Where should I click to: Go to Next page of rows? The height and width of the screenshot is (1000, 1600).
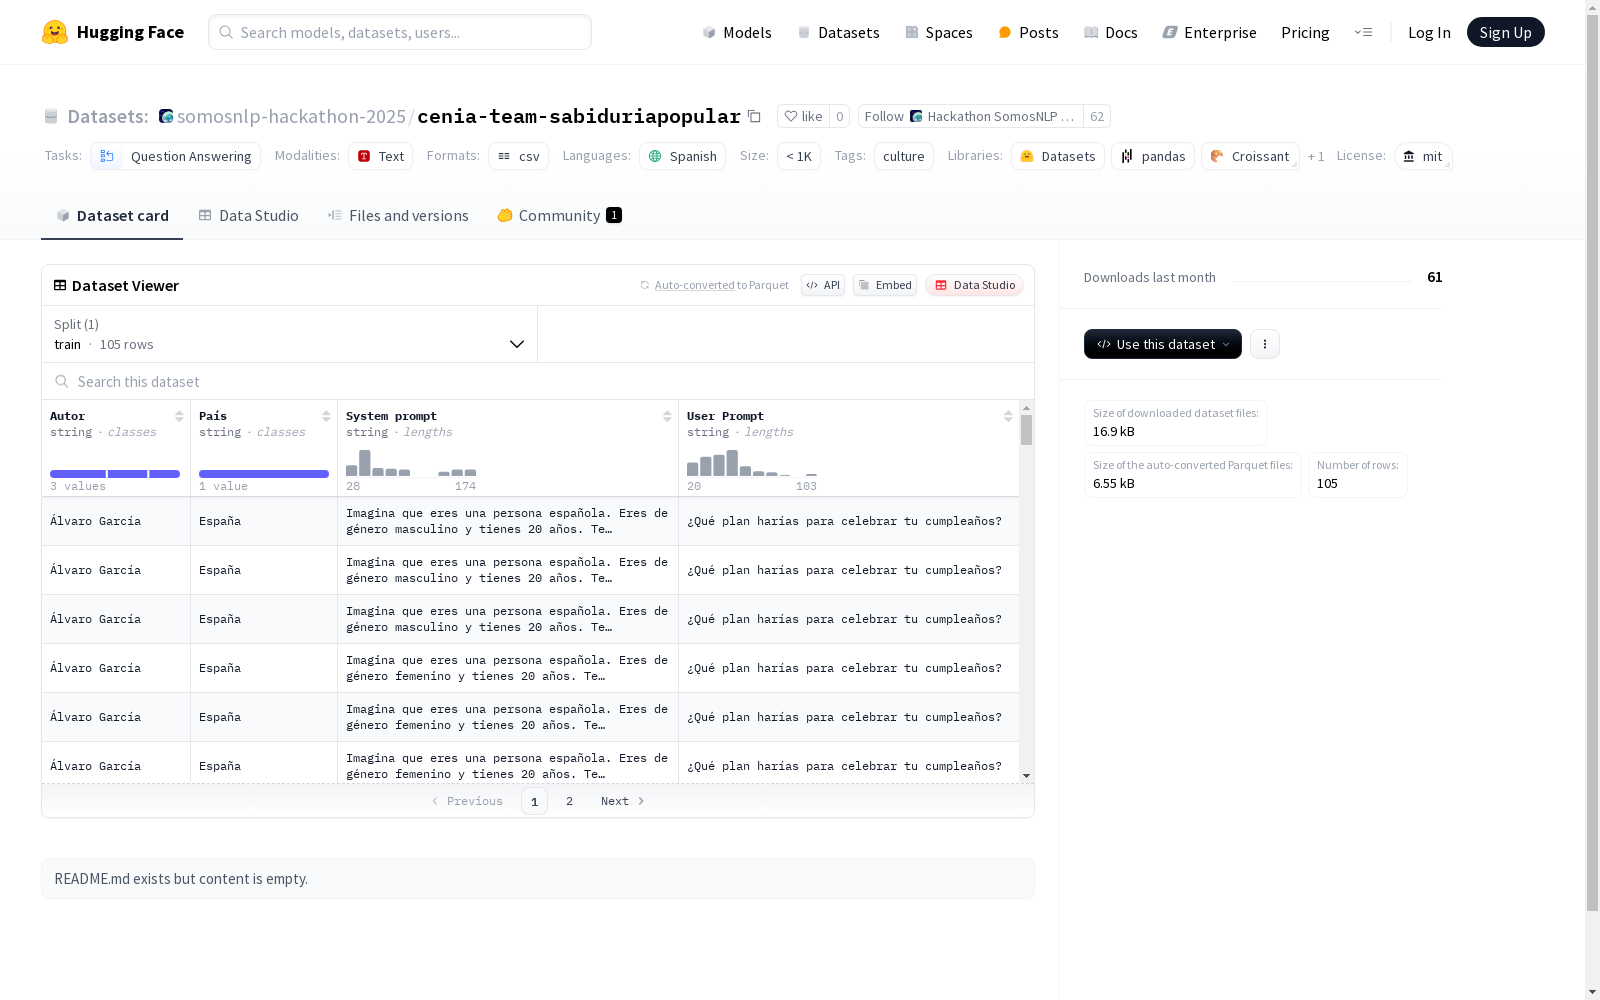(x=623, y=801)
